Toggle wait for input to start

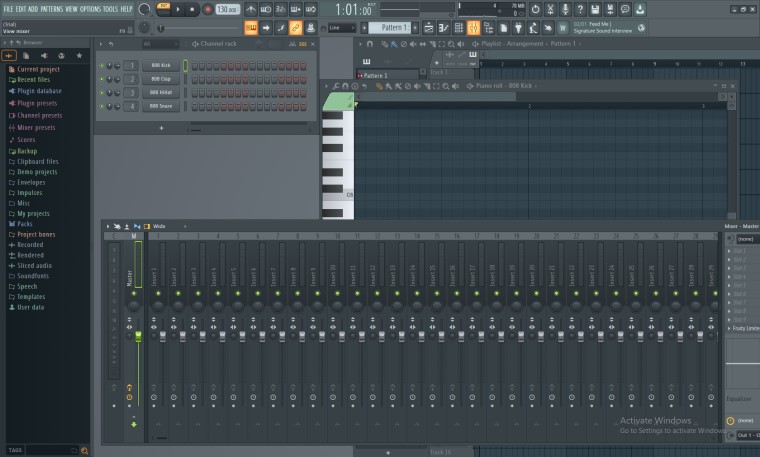click(x=266, y=9)
